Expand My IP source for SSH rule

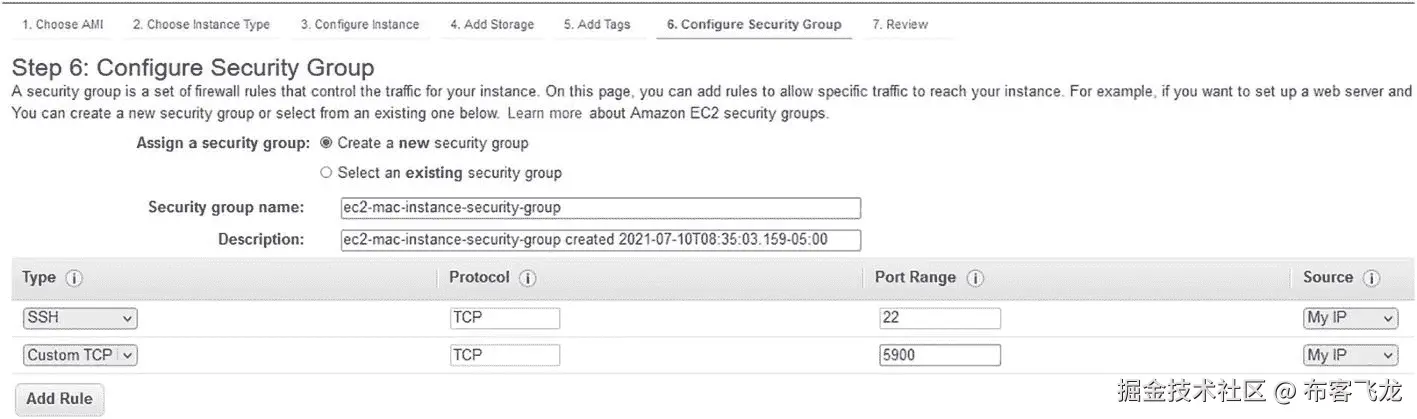coord(1350,318)
